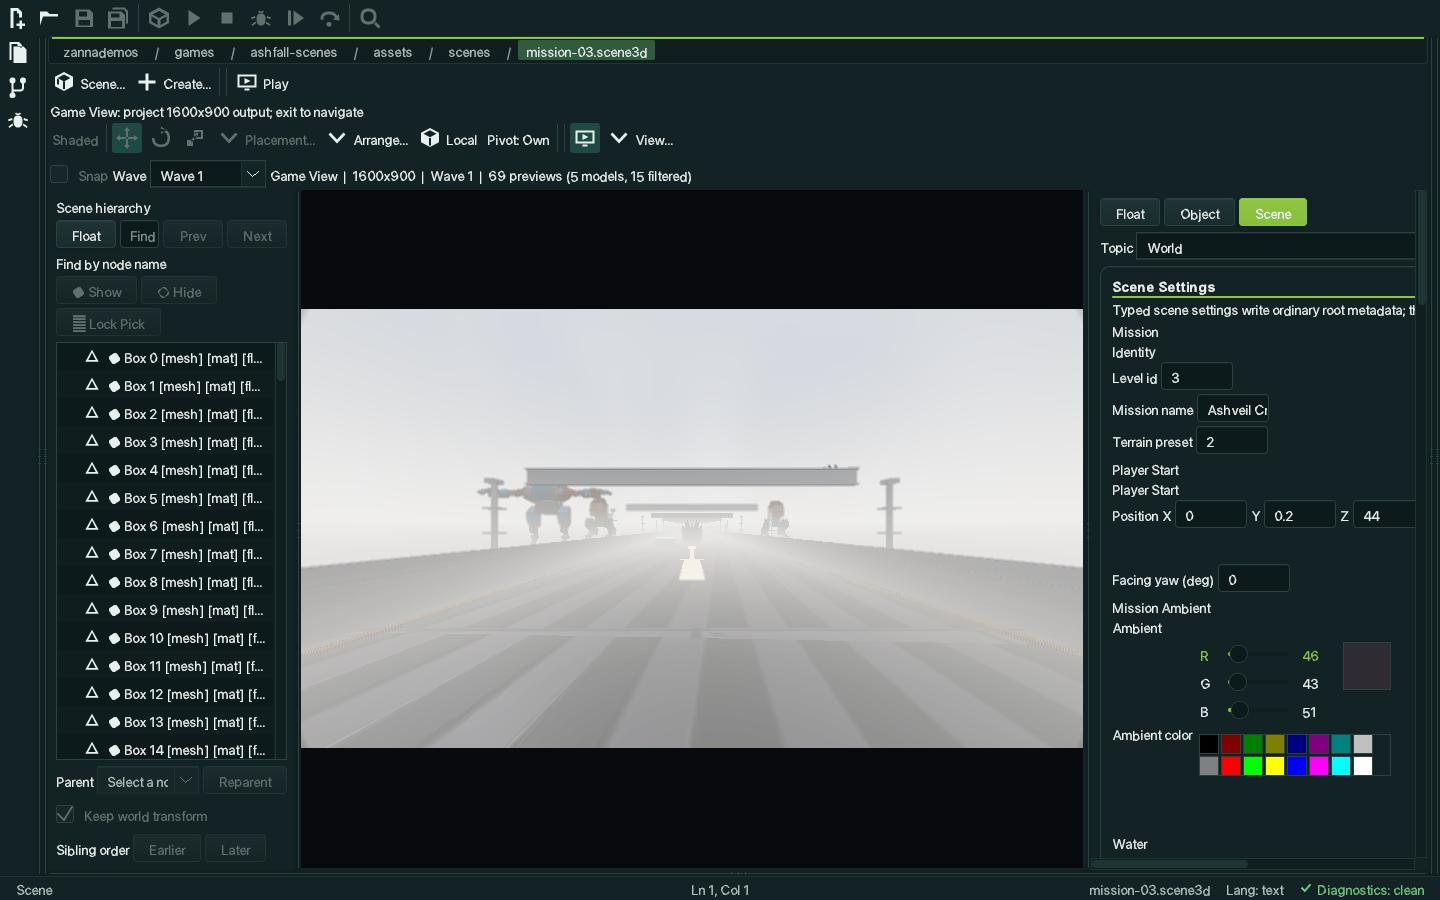Change the Pivot: Own setting
This screenshot has height=900, width=1440.
pyautogui.click(x=518, y=140)
